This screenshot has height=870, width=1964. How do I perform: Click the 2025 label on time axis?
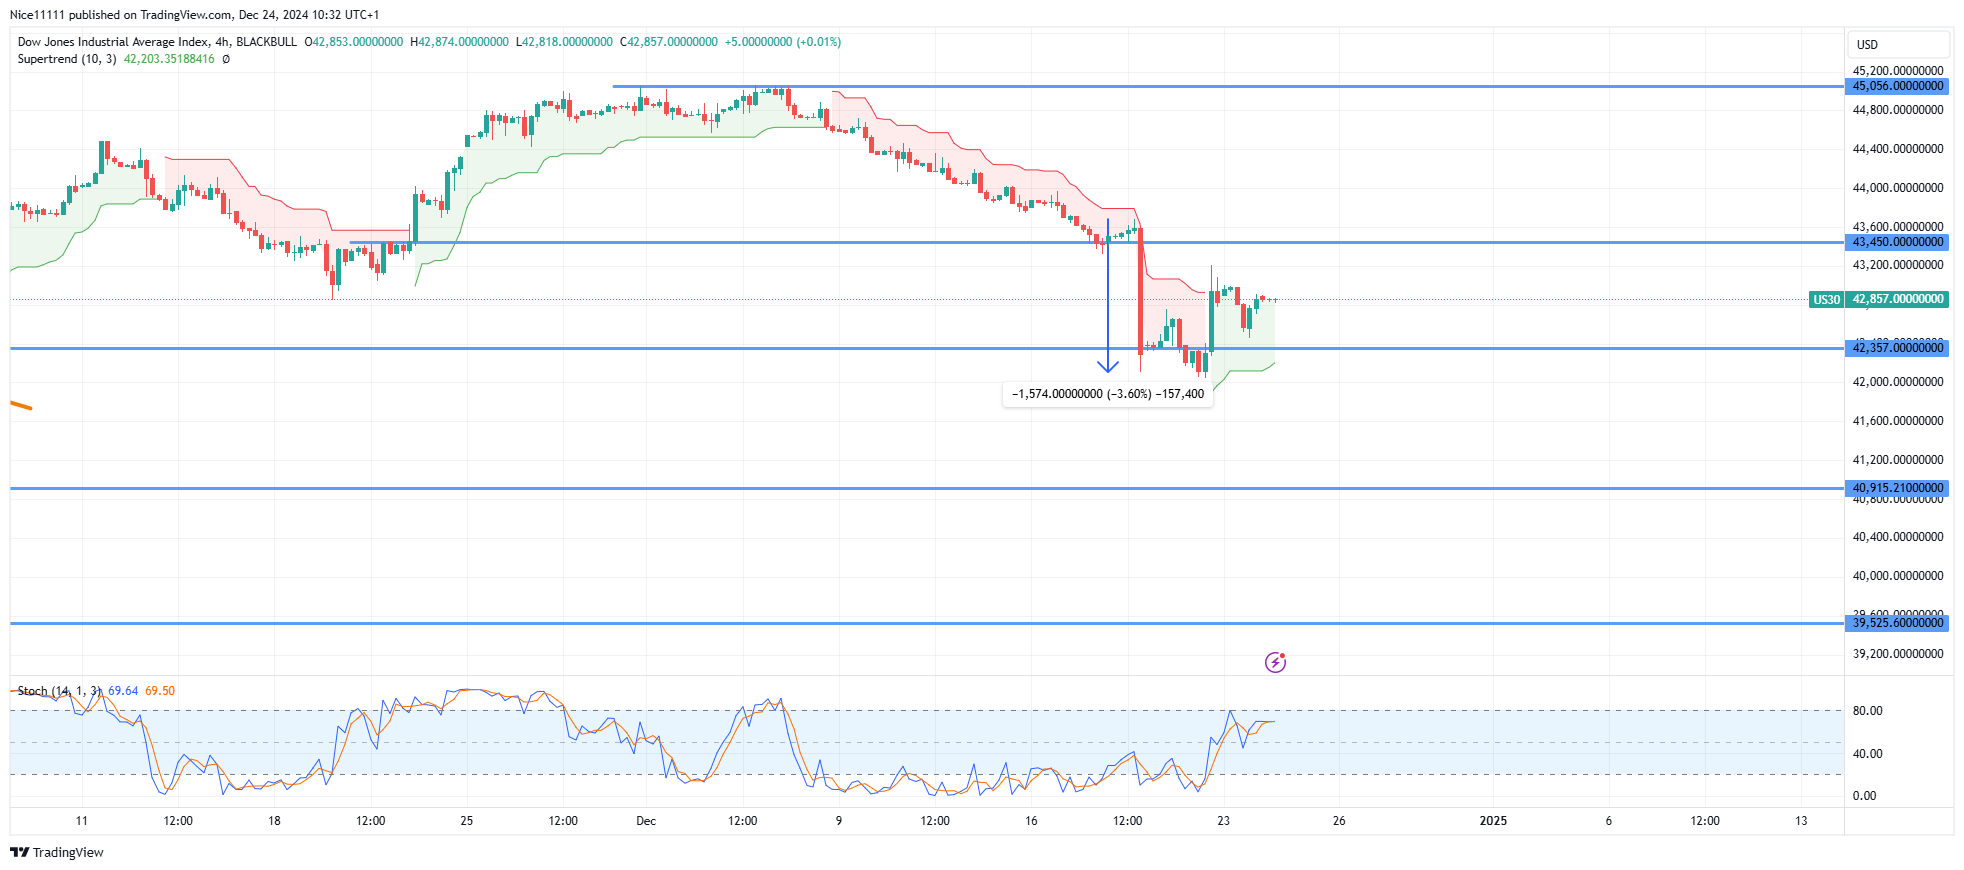click(1493, 821)
